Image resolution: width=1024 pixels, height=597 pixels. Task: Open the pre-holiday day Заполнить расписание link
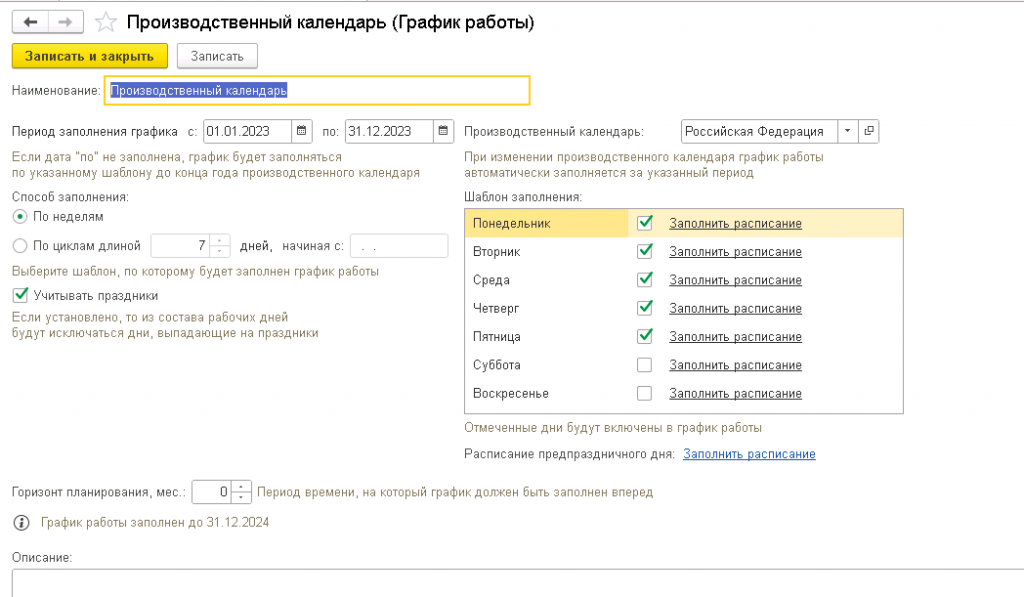(749, 454)
